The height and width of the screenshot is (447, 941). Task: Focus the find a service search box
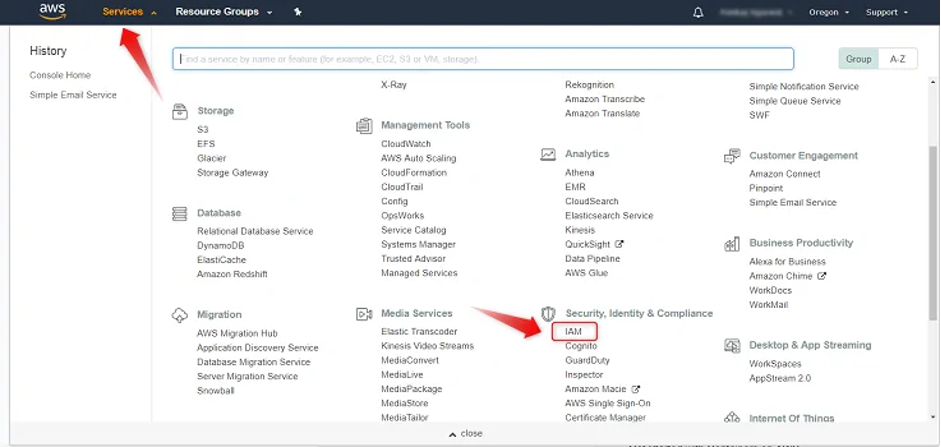[483, 59]
